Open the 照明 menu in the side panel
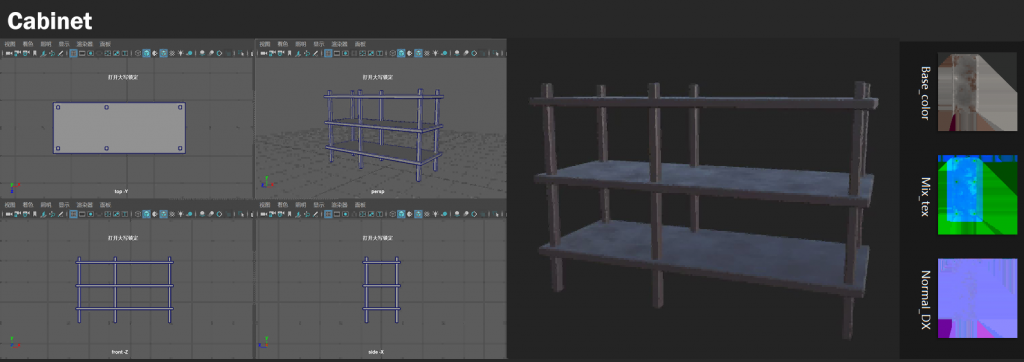 tap(300, 205)
